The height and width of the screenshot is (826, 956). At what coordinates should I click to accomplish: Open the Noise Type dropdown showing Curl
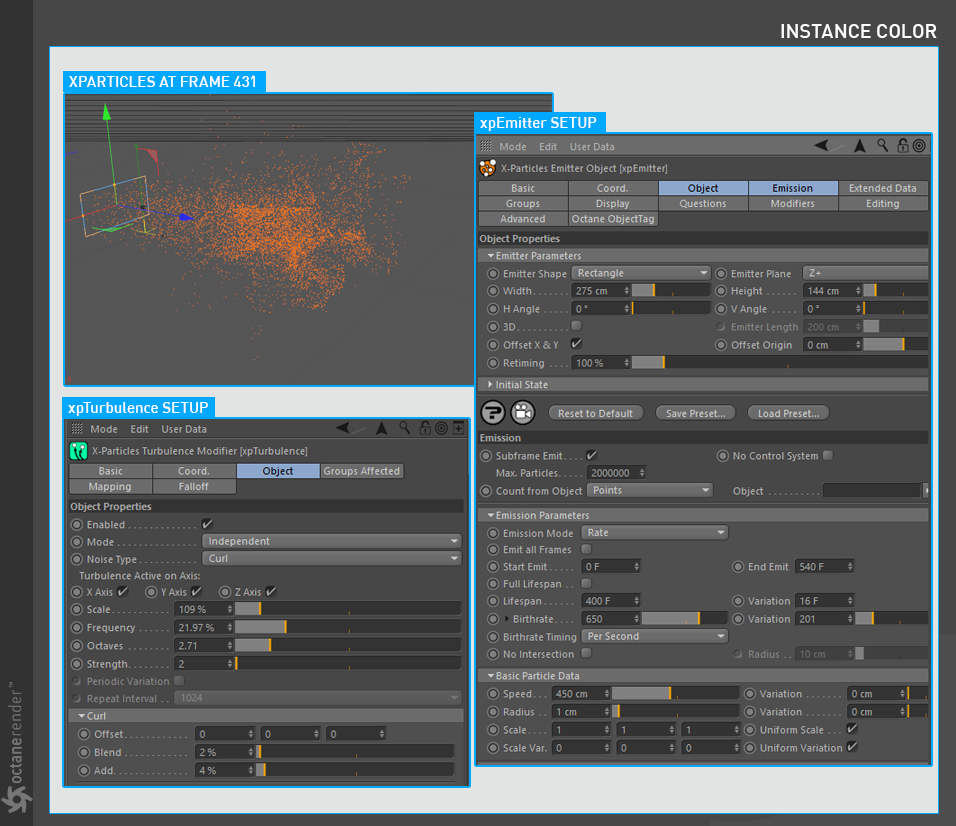click(x=331, y=559)
